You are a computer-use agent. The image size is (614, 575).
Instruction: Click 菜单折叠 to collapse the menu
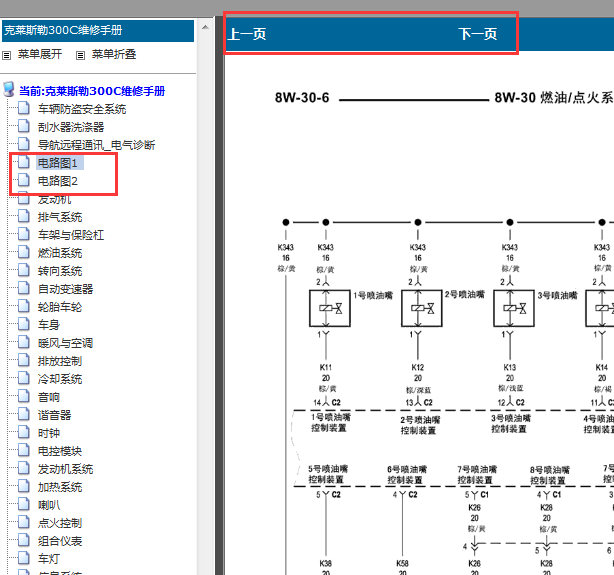click(x=114, y=54)
